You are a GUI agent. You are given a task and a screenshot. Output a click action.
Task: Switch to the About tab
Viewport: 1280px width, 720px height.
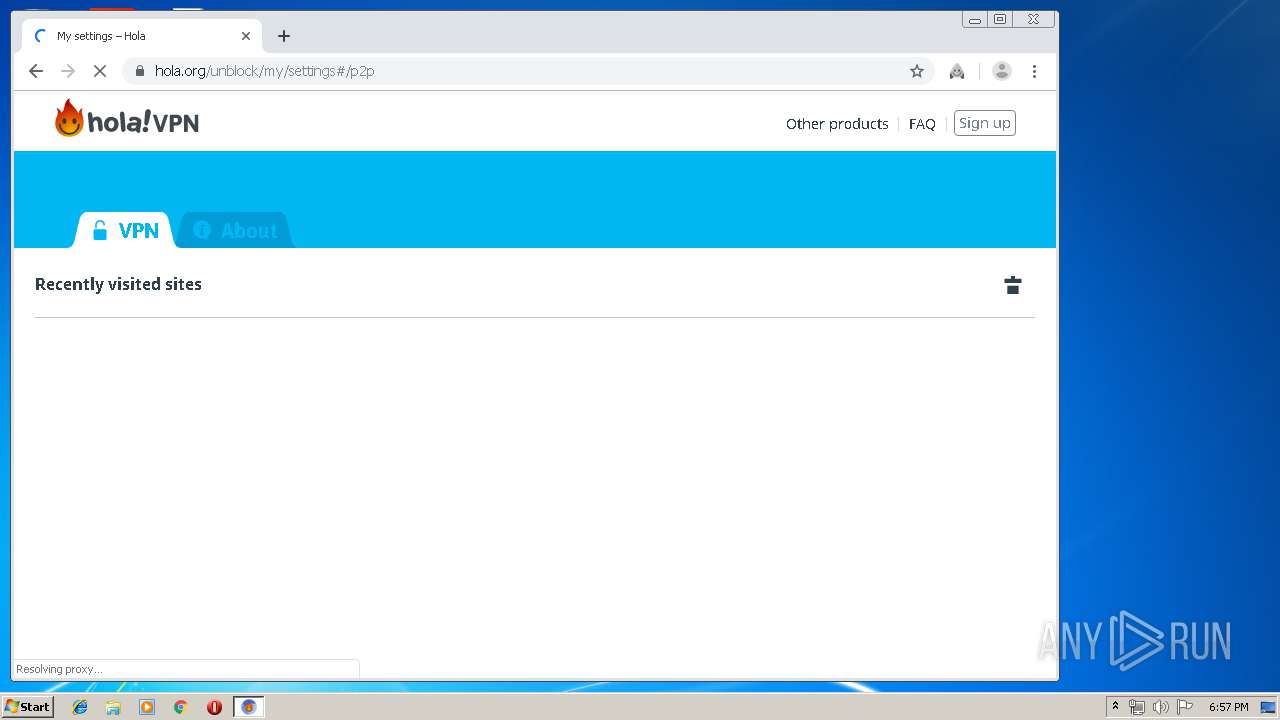pos(236,230)
